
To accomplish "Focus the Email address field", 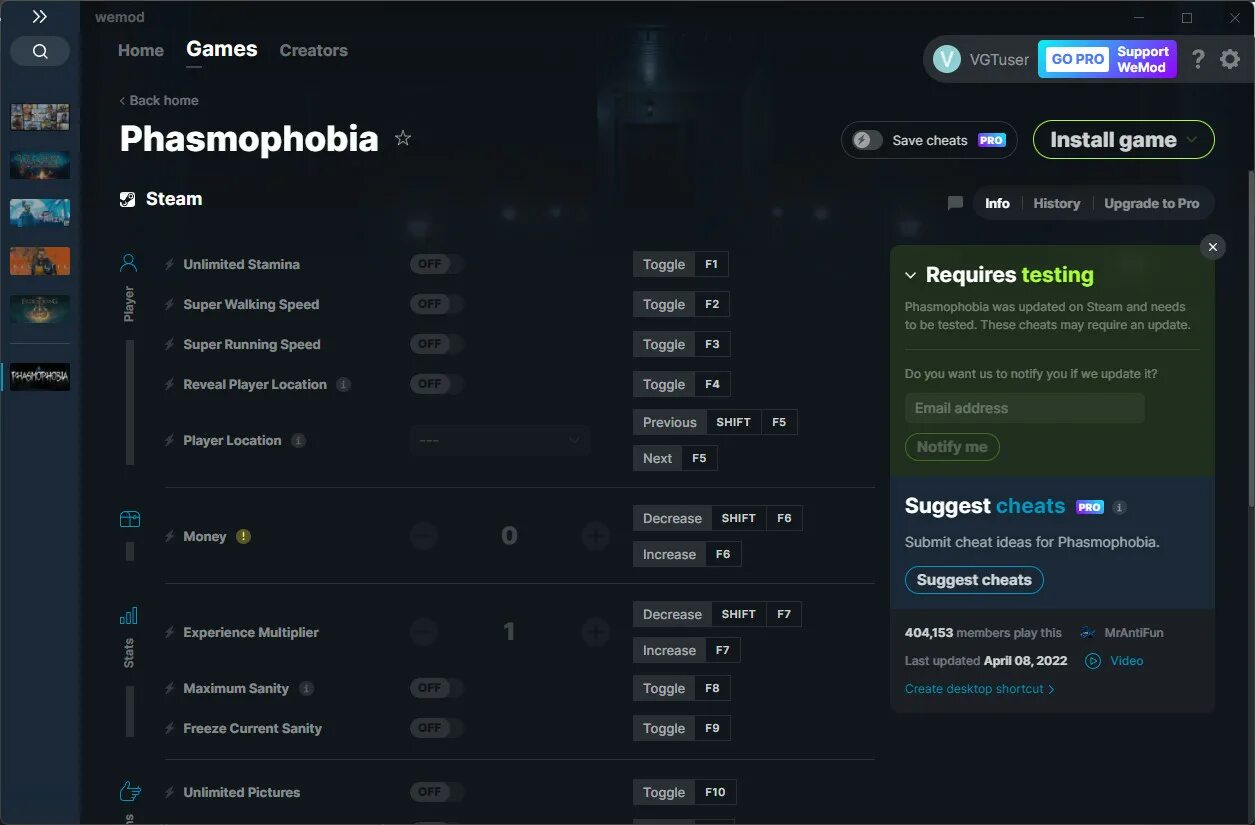I will click(1024, 408).
